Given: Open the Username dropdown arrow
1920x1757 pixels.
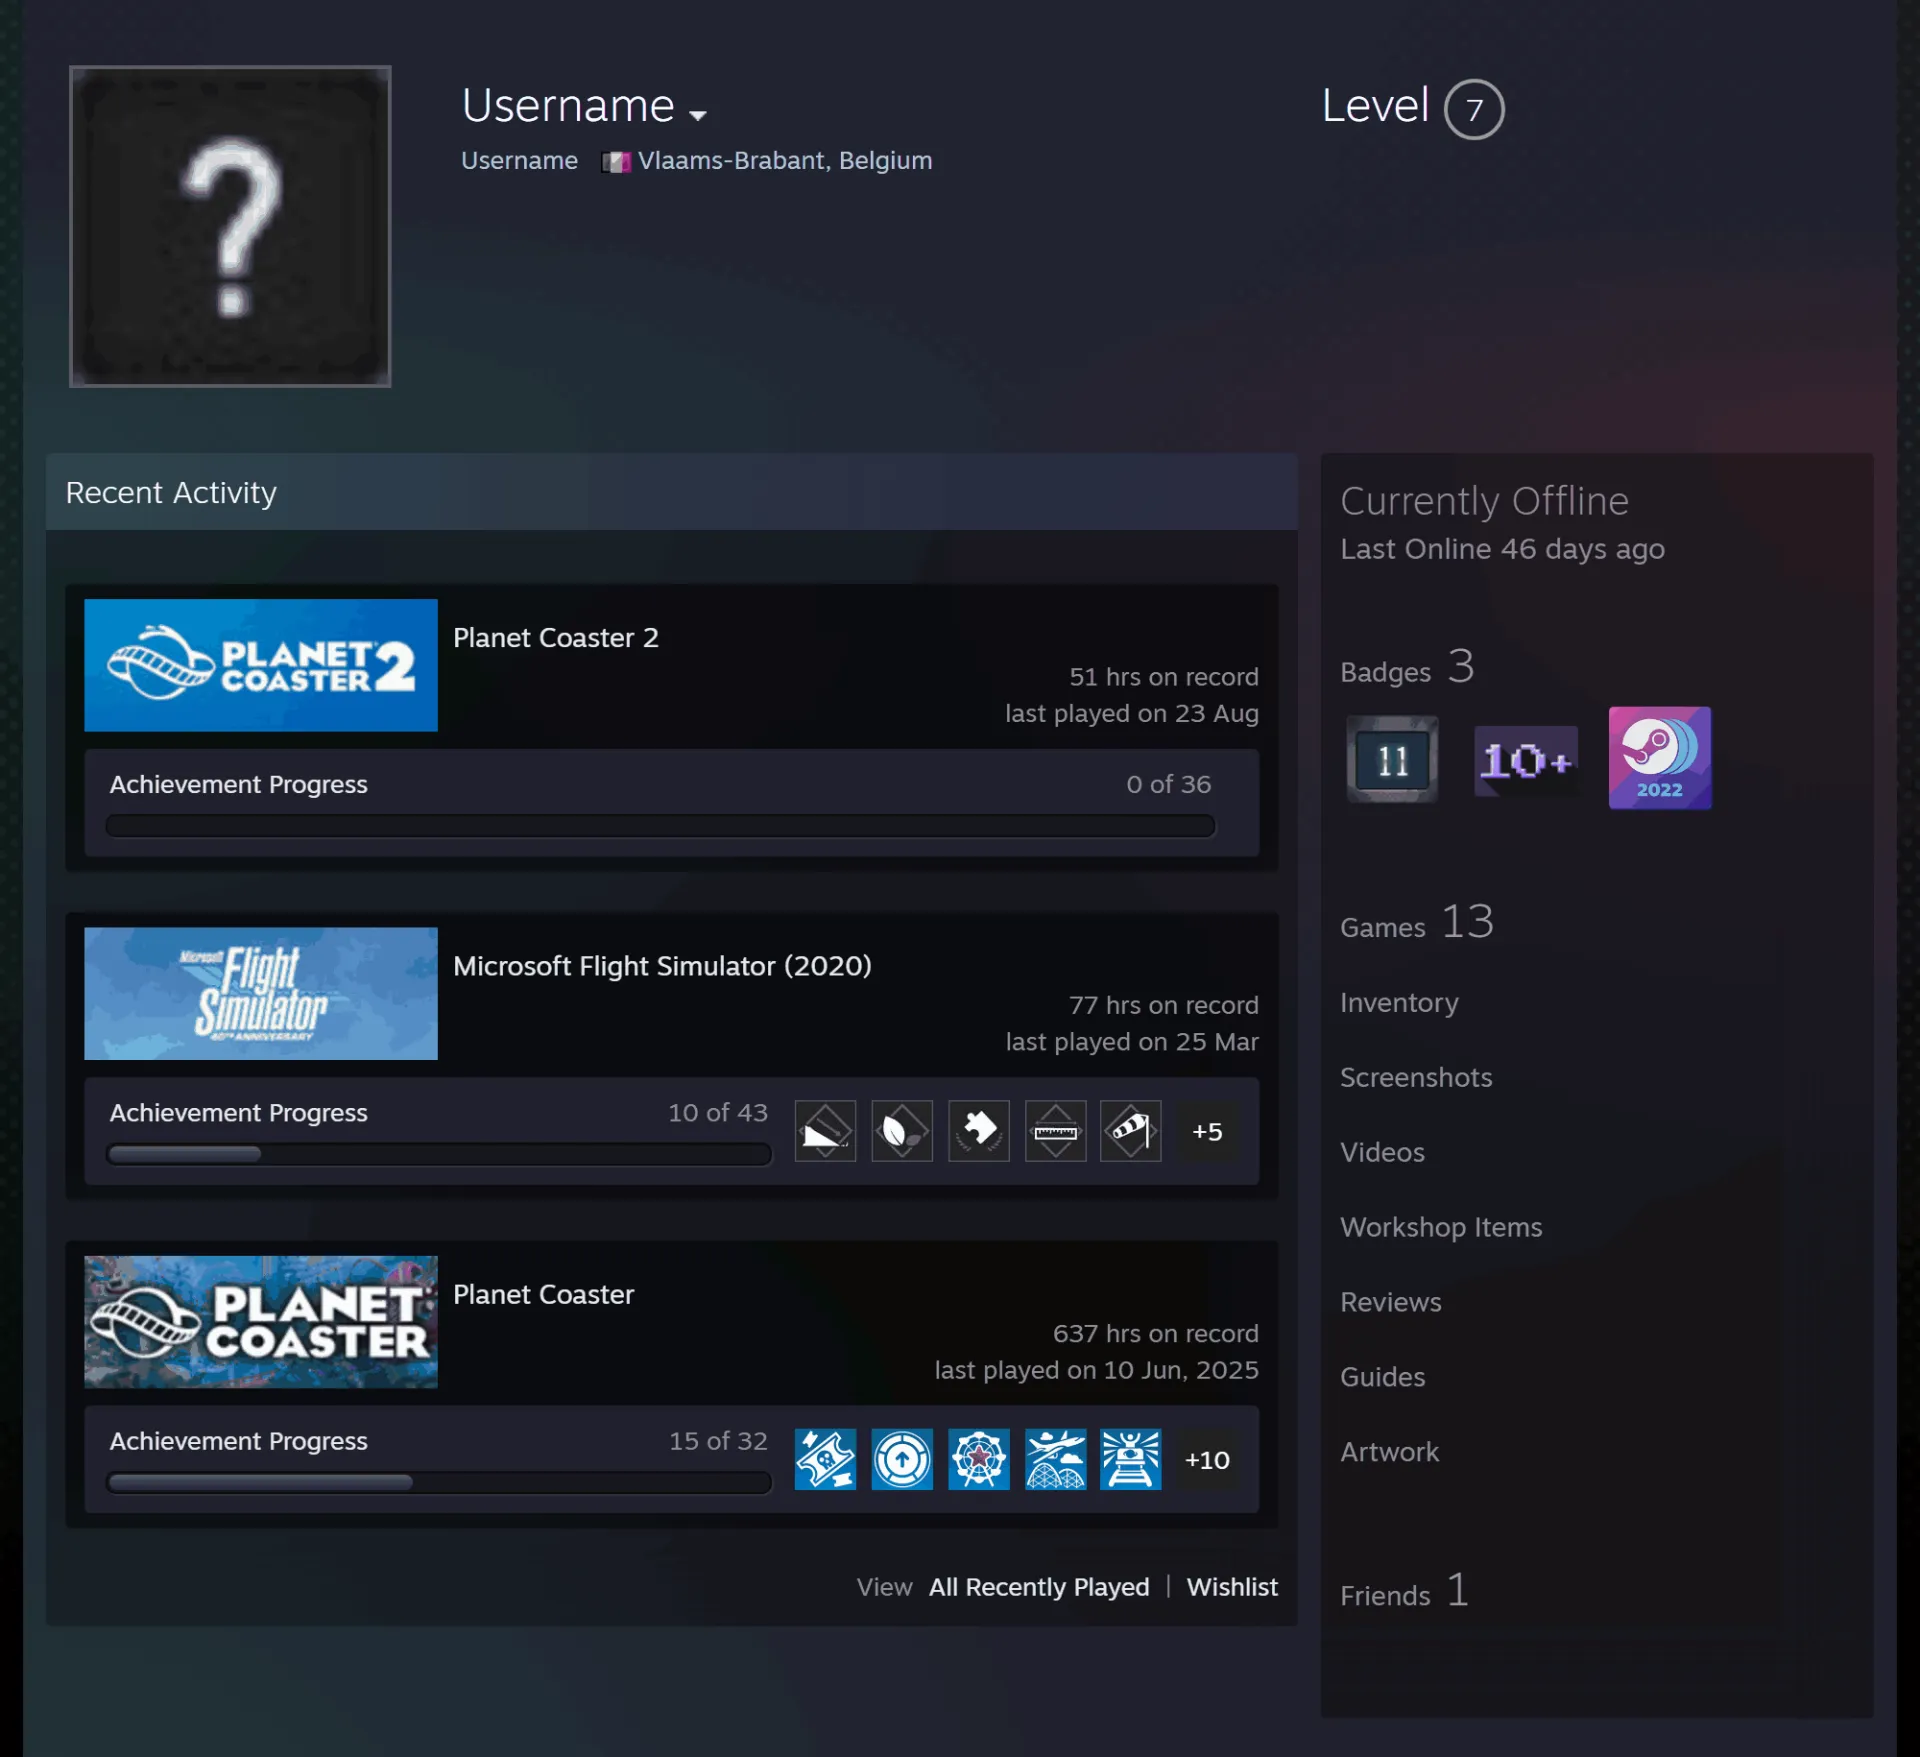Looking at the screenshot, I should [698, 115].
